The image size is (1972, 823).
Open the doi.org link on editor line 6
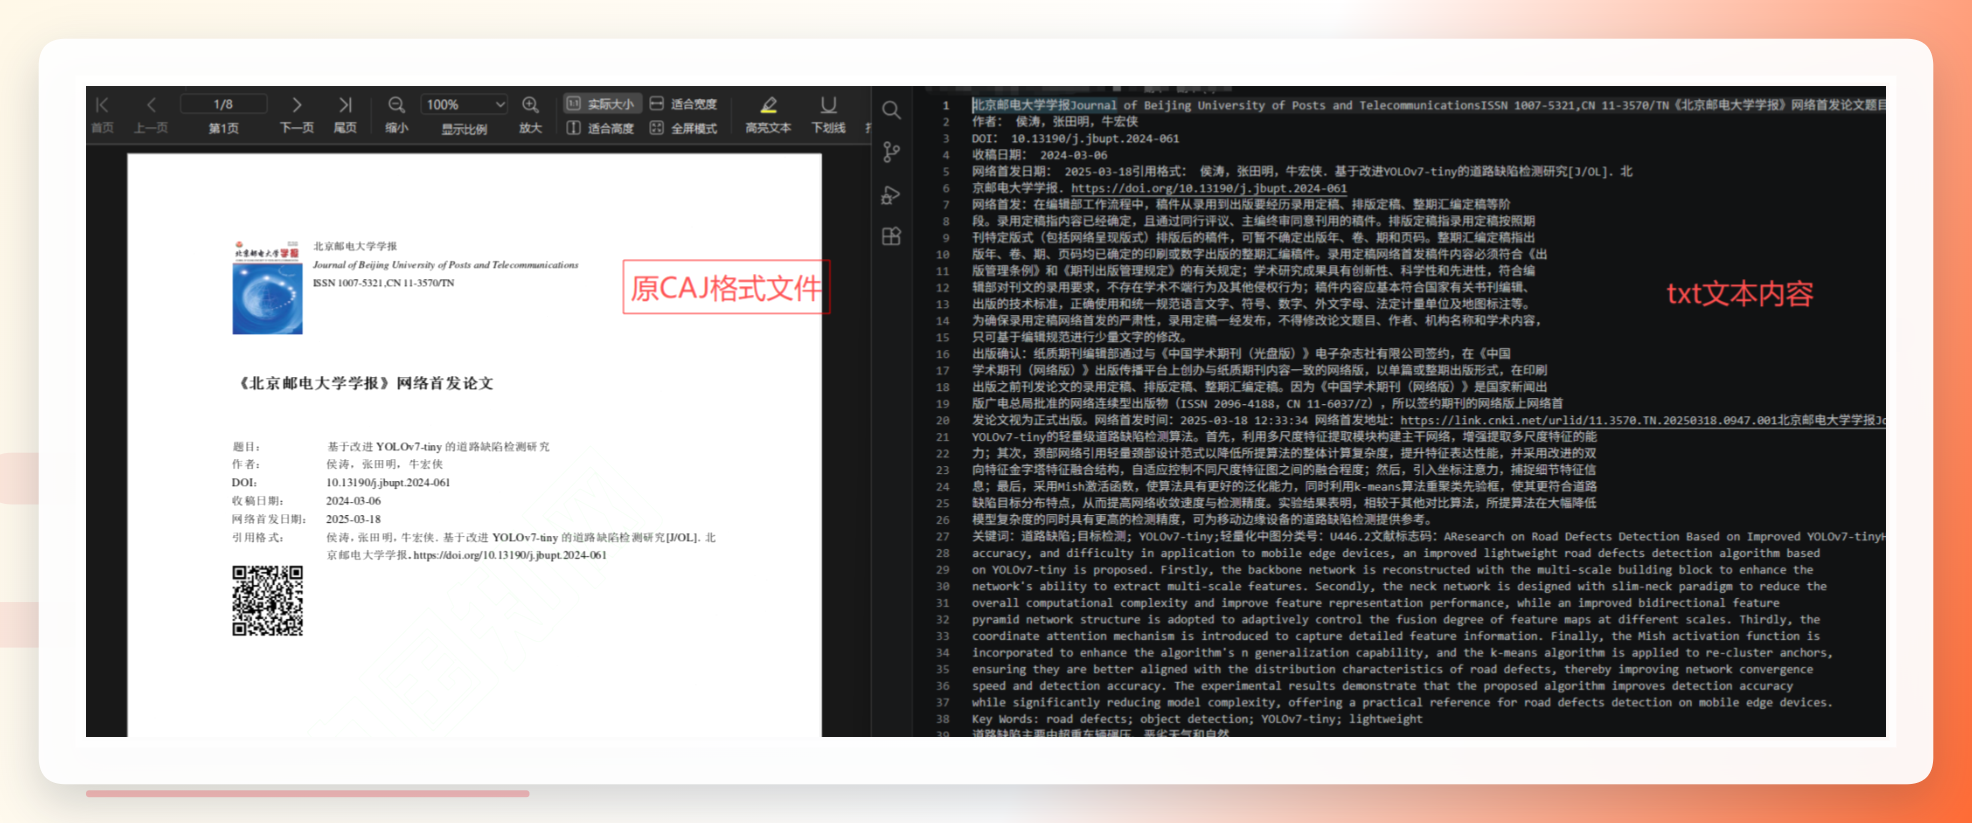(x=1209, y=188)
